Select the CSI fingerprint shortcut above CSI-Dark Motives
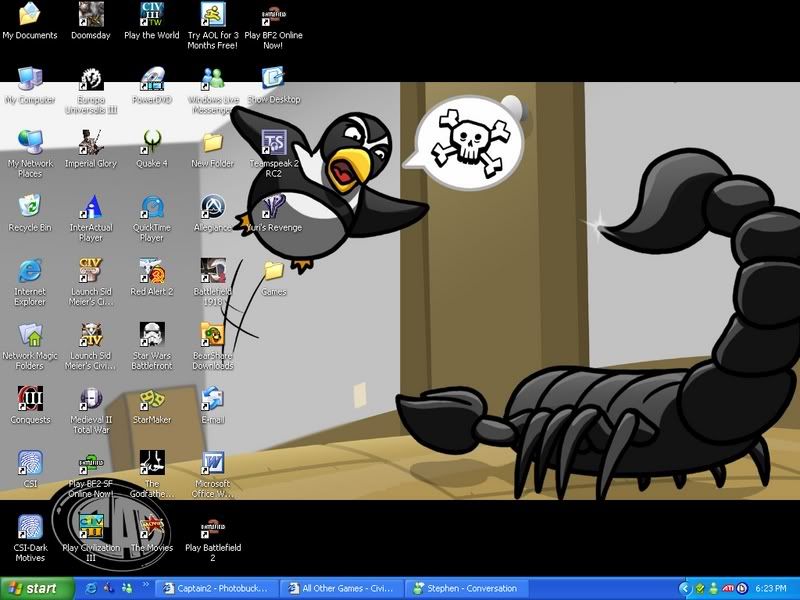The height and width of the screenshot is (600, 800). pos(30,469)
